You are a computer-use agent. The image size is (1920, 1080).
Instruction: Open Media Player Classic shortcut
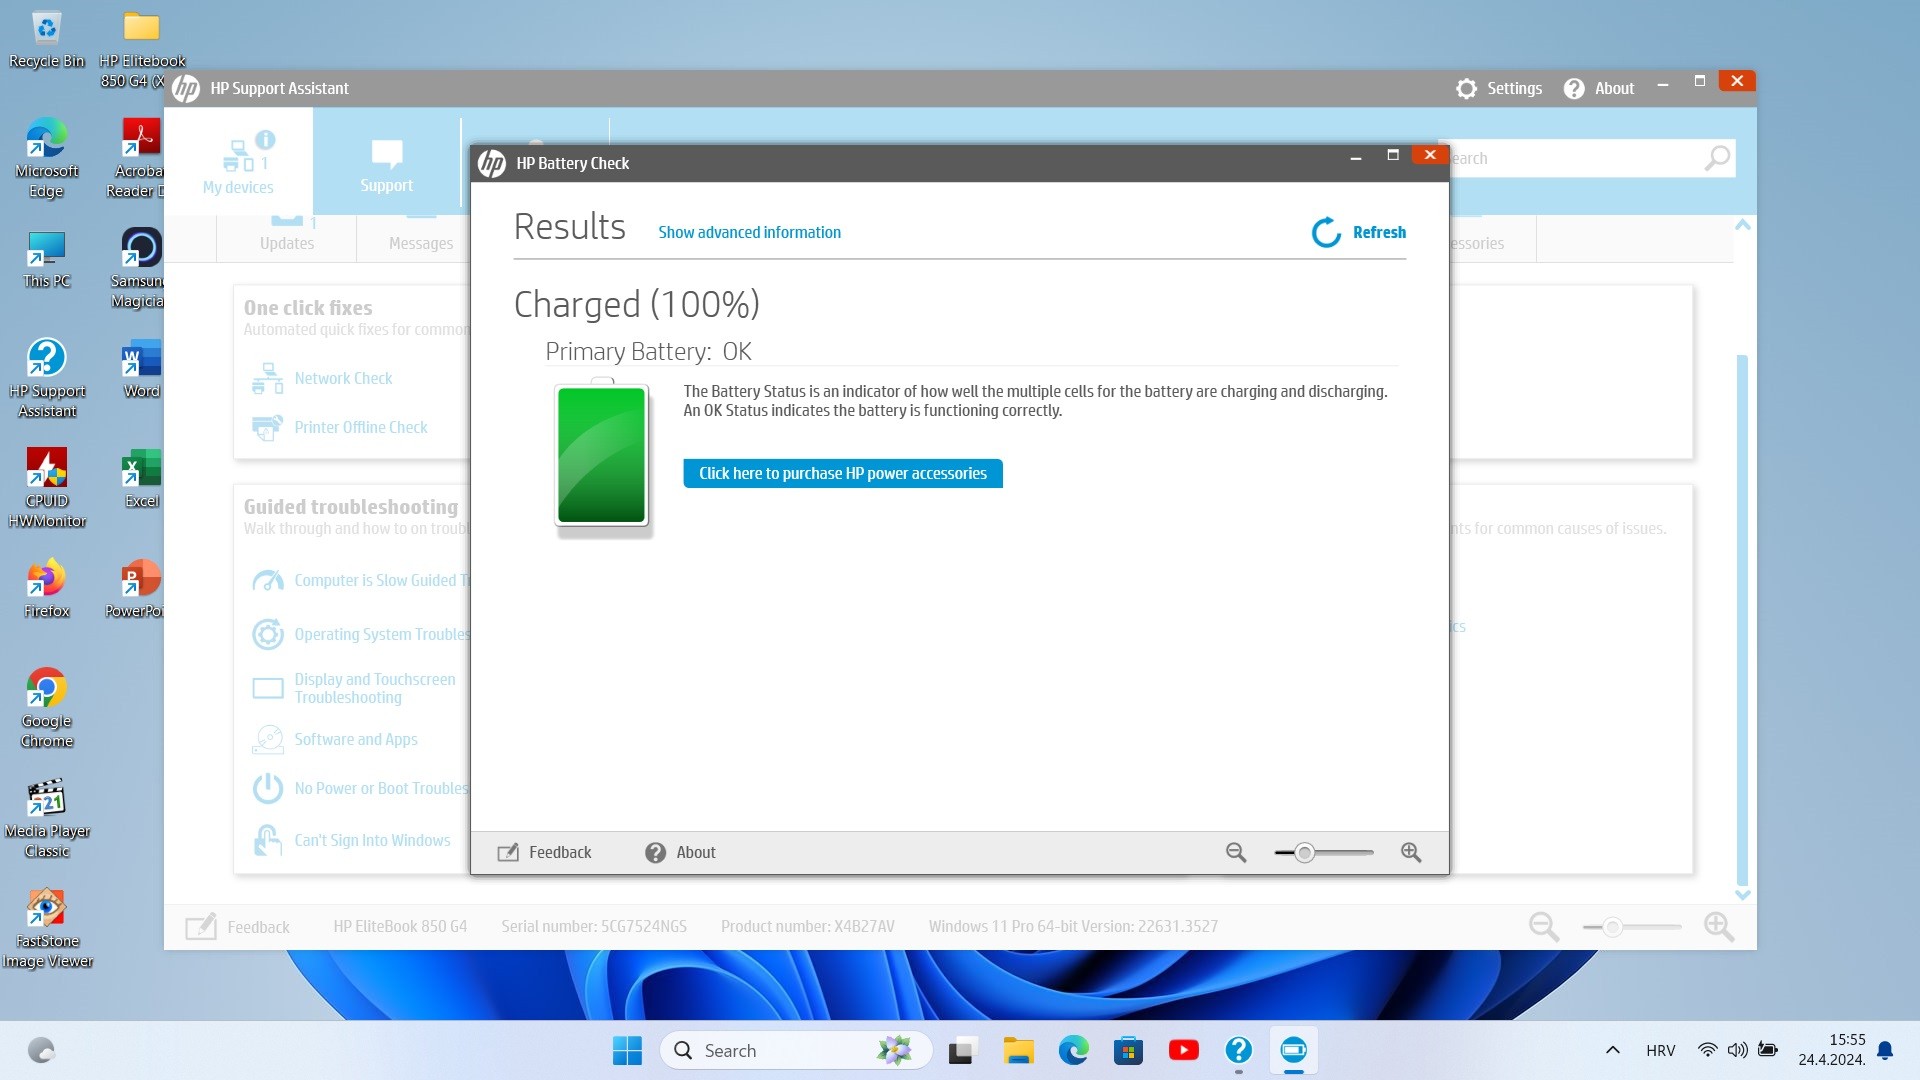[46, 818]
